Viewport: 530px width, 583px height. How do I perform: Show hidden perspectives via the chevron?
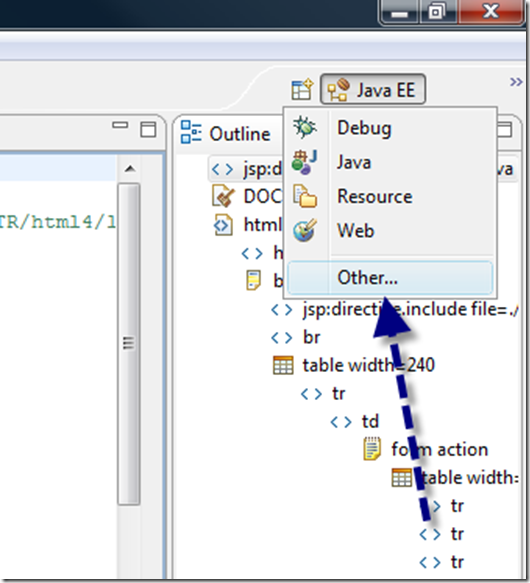point(516,81)
